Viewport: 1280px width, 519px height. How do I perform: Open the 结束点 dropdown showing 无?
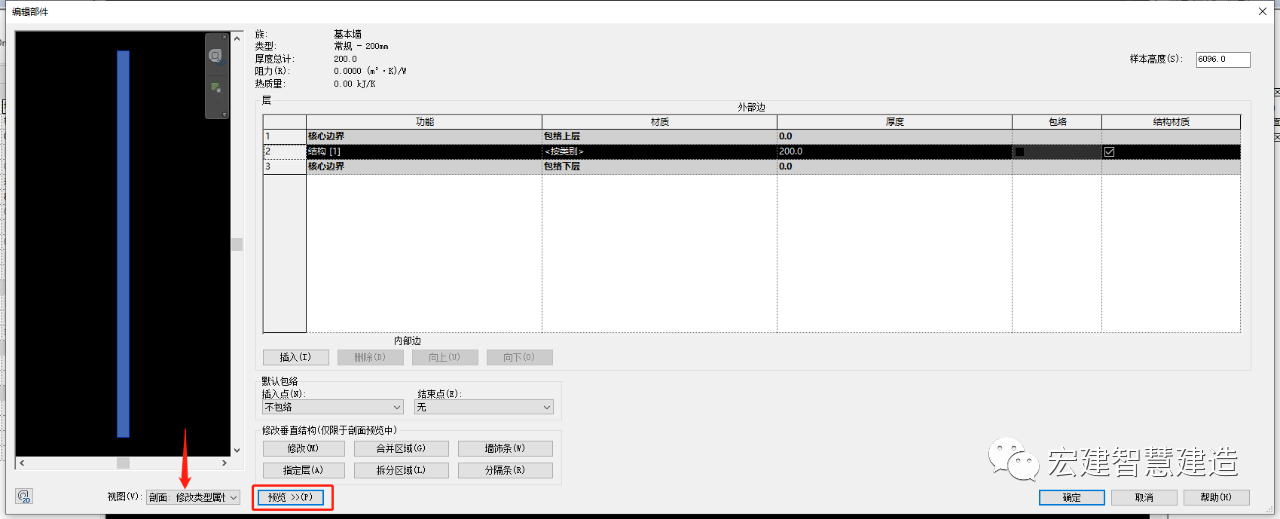point(484,407)
